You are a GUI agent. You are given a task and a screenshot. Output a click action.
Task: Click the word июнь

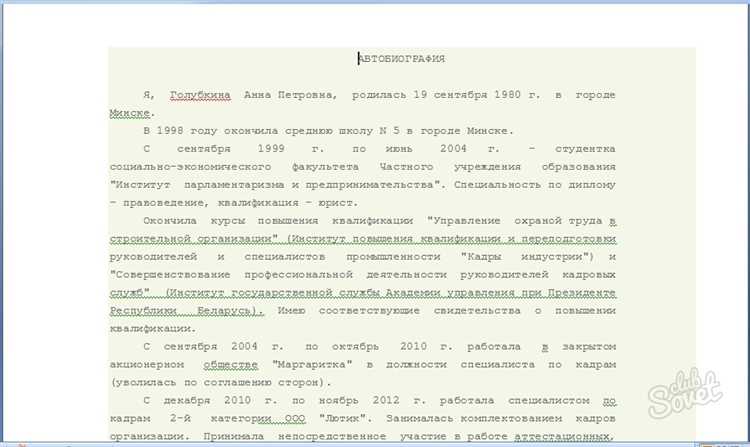pyautogui.click(x=399, y=149)
